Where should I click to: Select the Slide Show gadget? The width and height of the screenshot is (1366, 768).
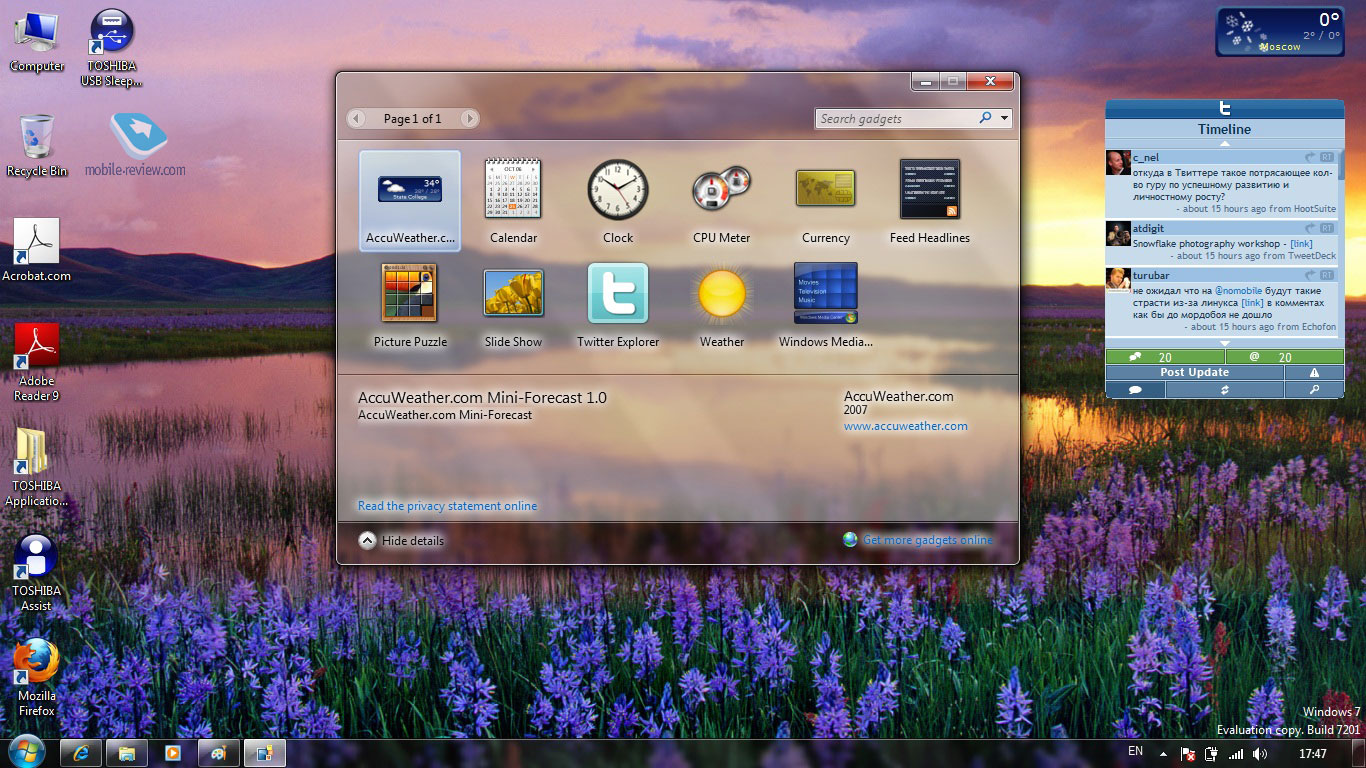513,305
